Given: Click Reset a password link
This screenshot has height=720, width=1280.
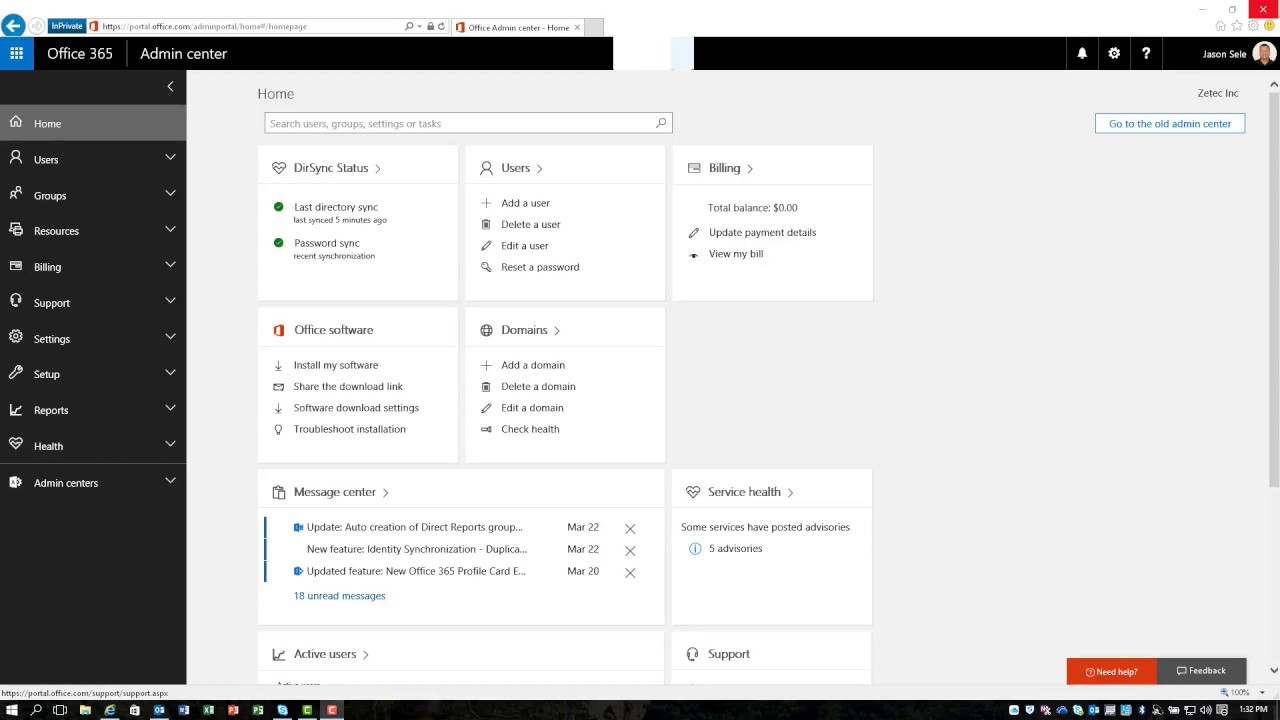Looking at the screenshot, I should [540, 267].
